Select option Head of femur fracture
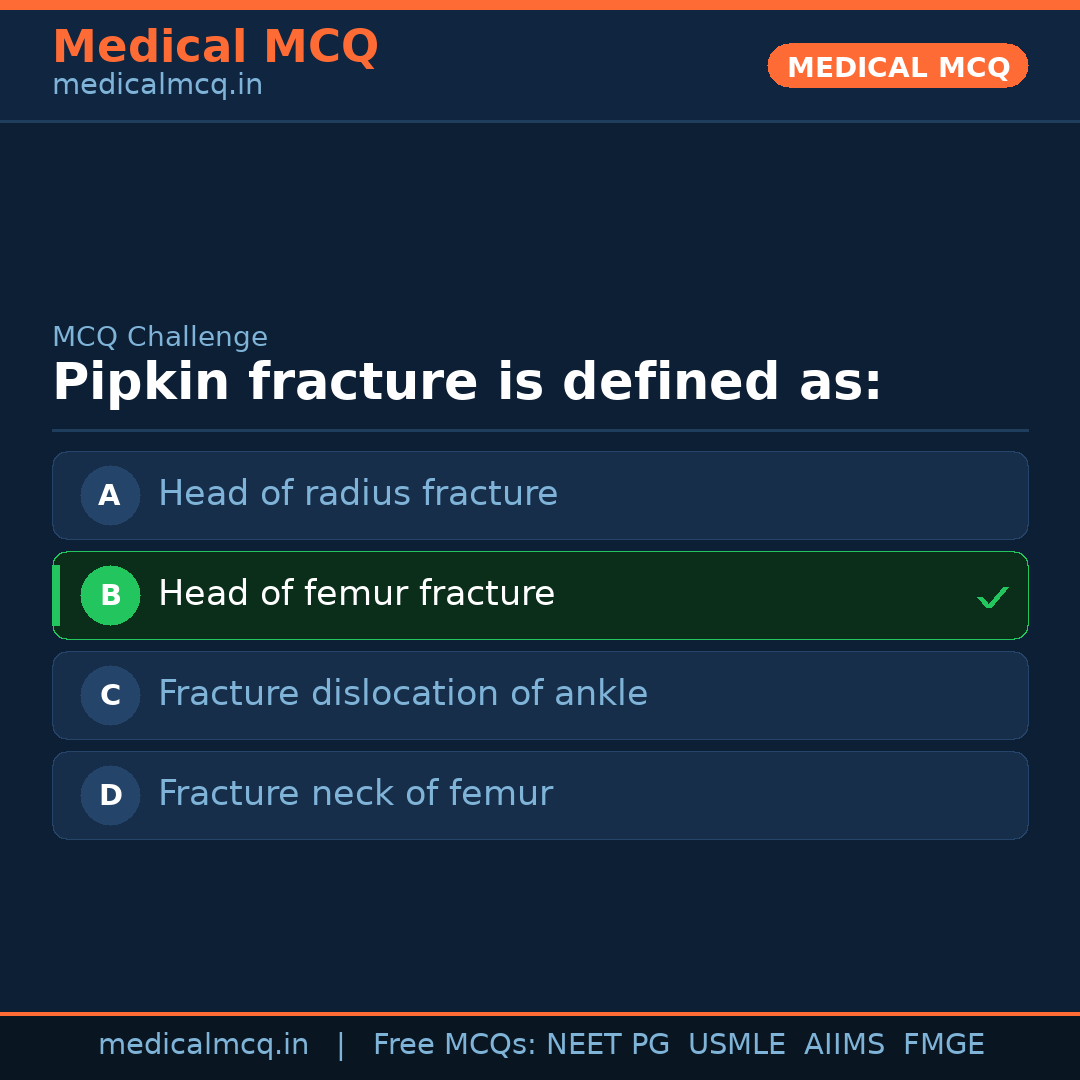The height and width of the screenshot is (1080, 1080). tap(356, 594)
